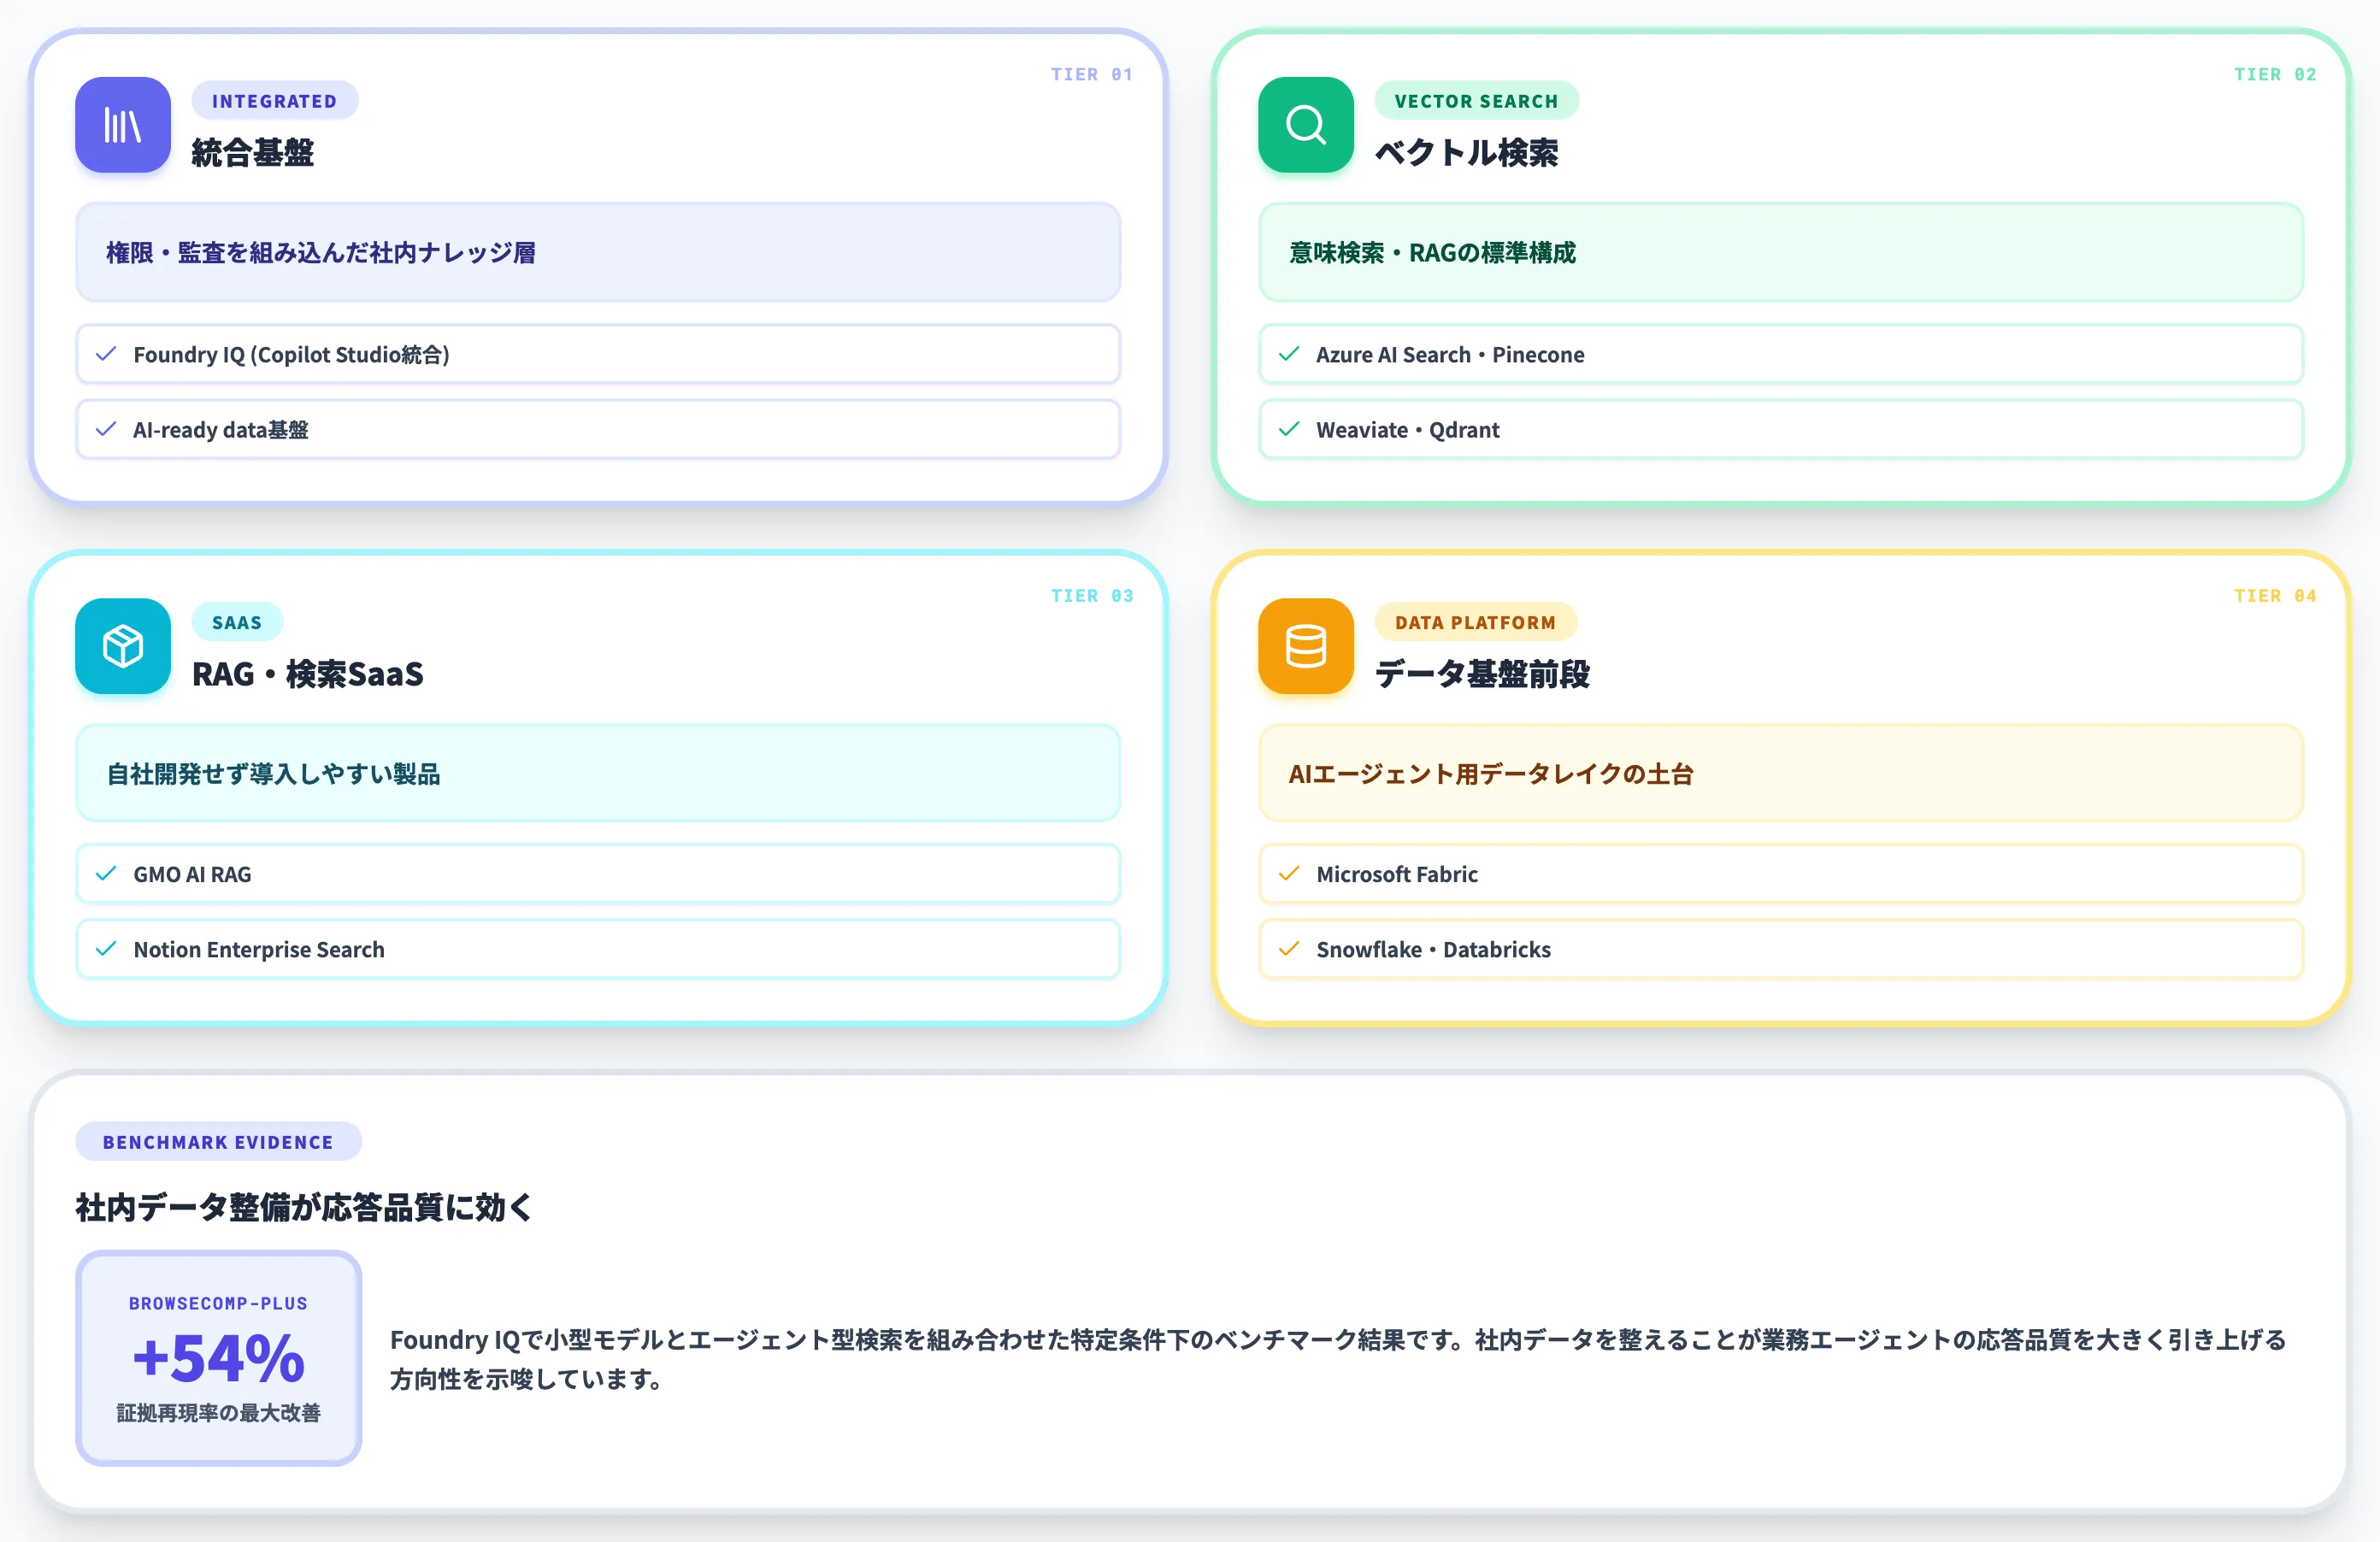
Task: Click the Azure AI Search・Pinecone text
Action: tap(1450, 354)
